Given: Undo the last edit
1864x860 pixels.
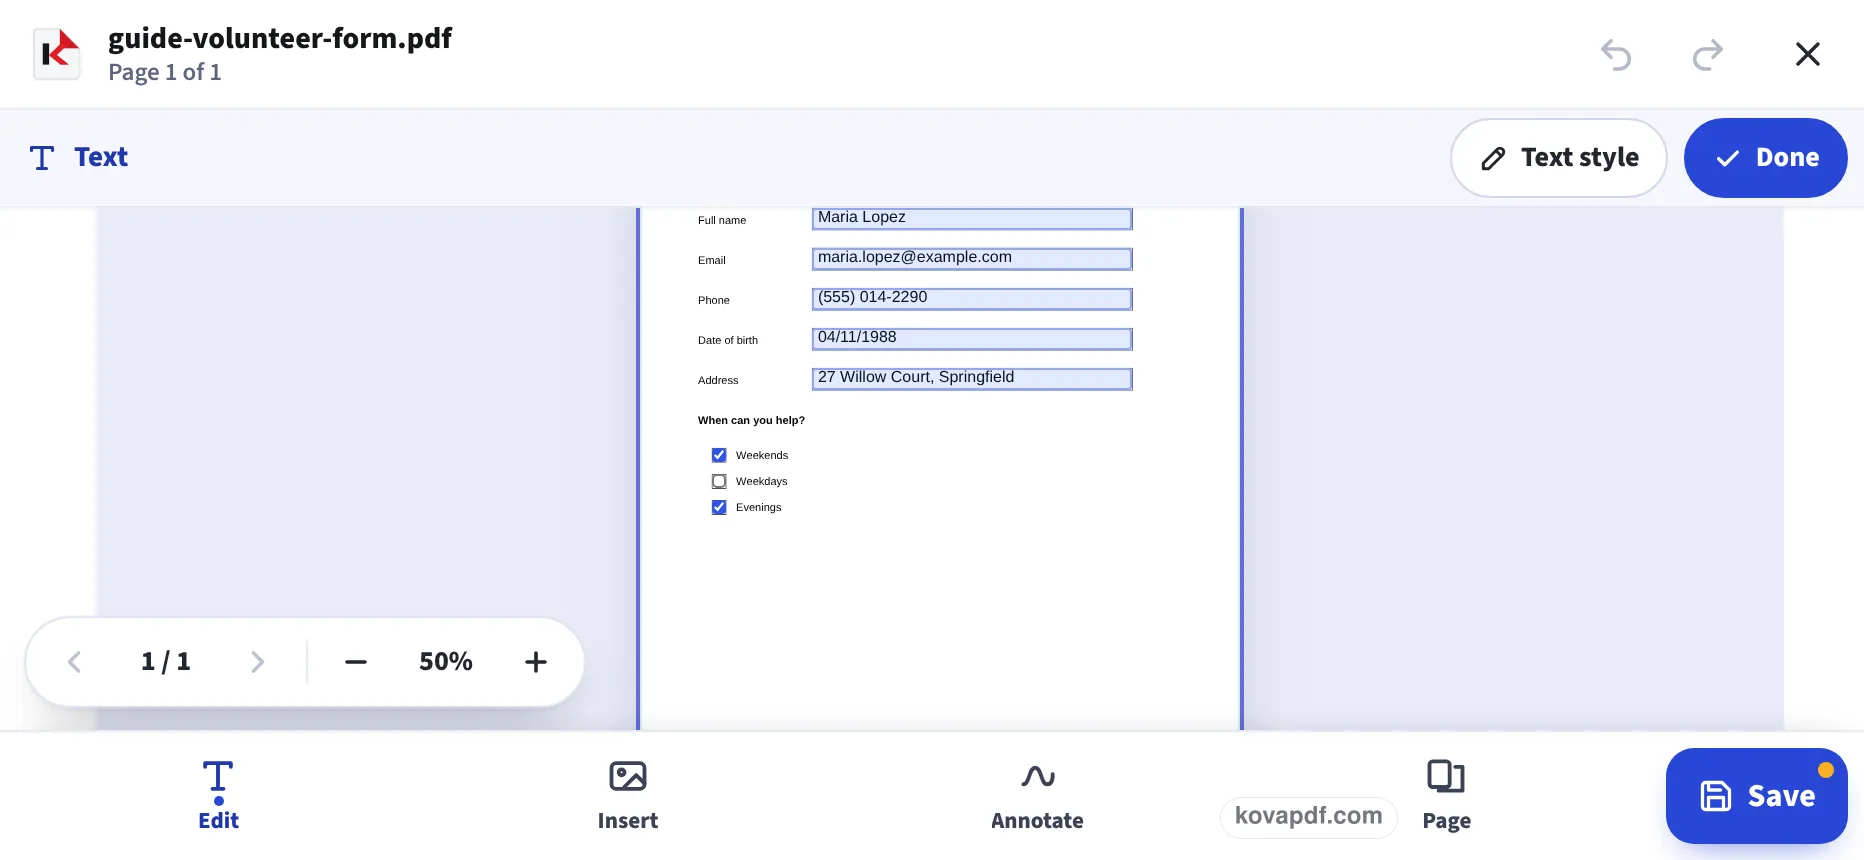Looking at the screenshot, I should [1616, 54].
